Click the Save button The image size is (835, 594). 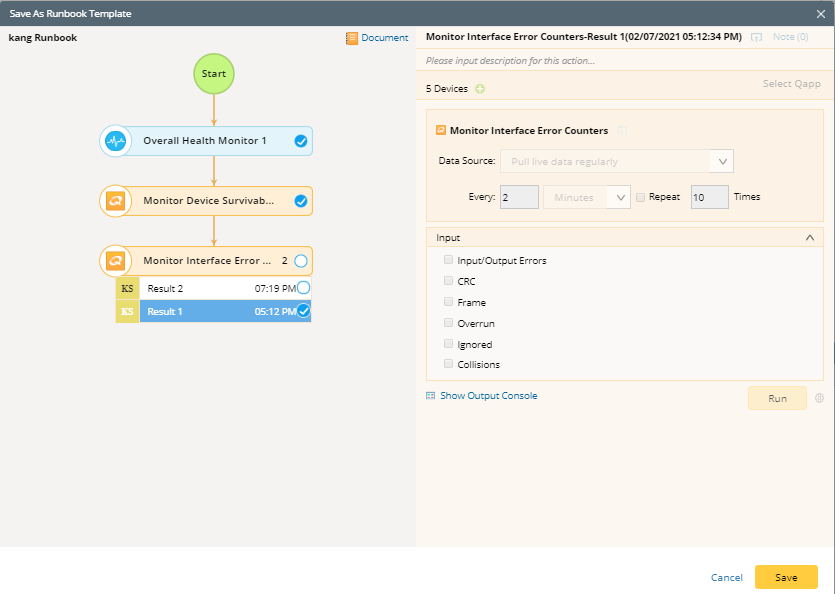click(786, 577)
